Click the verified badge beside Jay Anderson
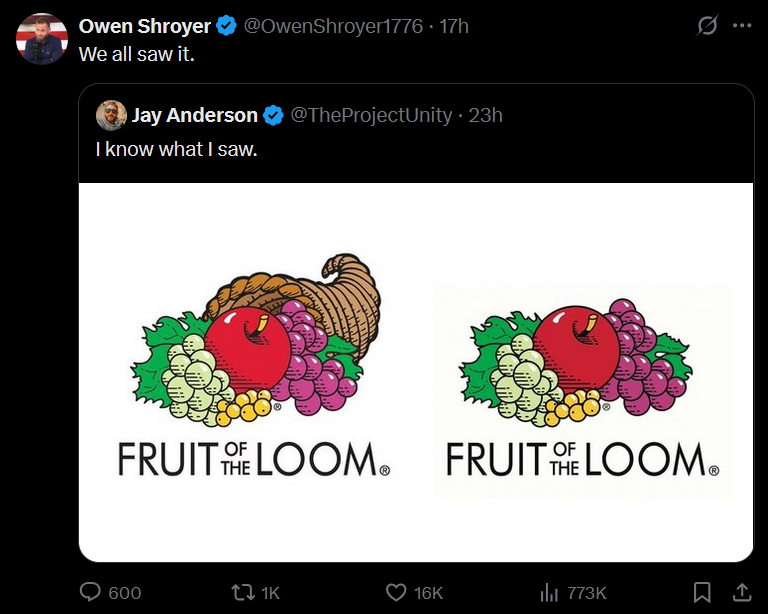Viewport: 768px width, 614px height. point(273,115)
